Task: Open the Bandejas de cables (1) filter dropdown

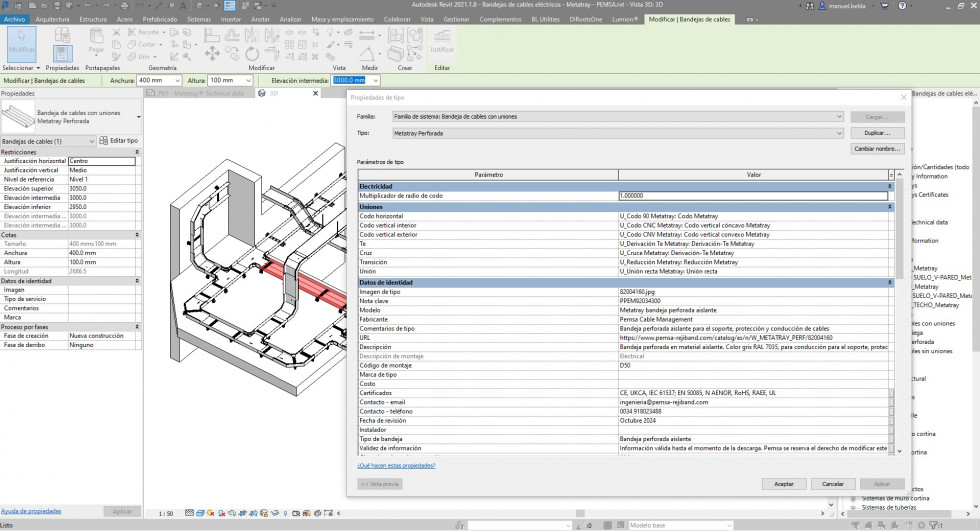Action: click(92, 141)
